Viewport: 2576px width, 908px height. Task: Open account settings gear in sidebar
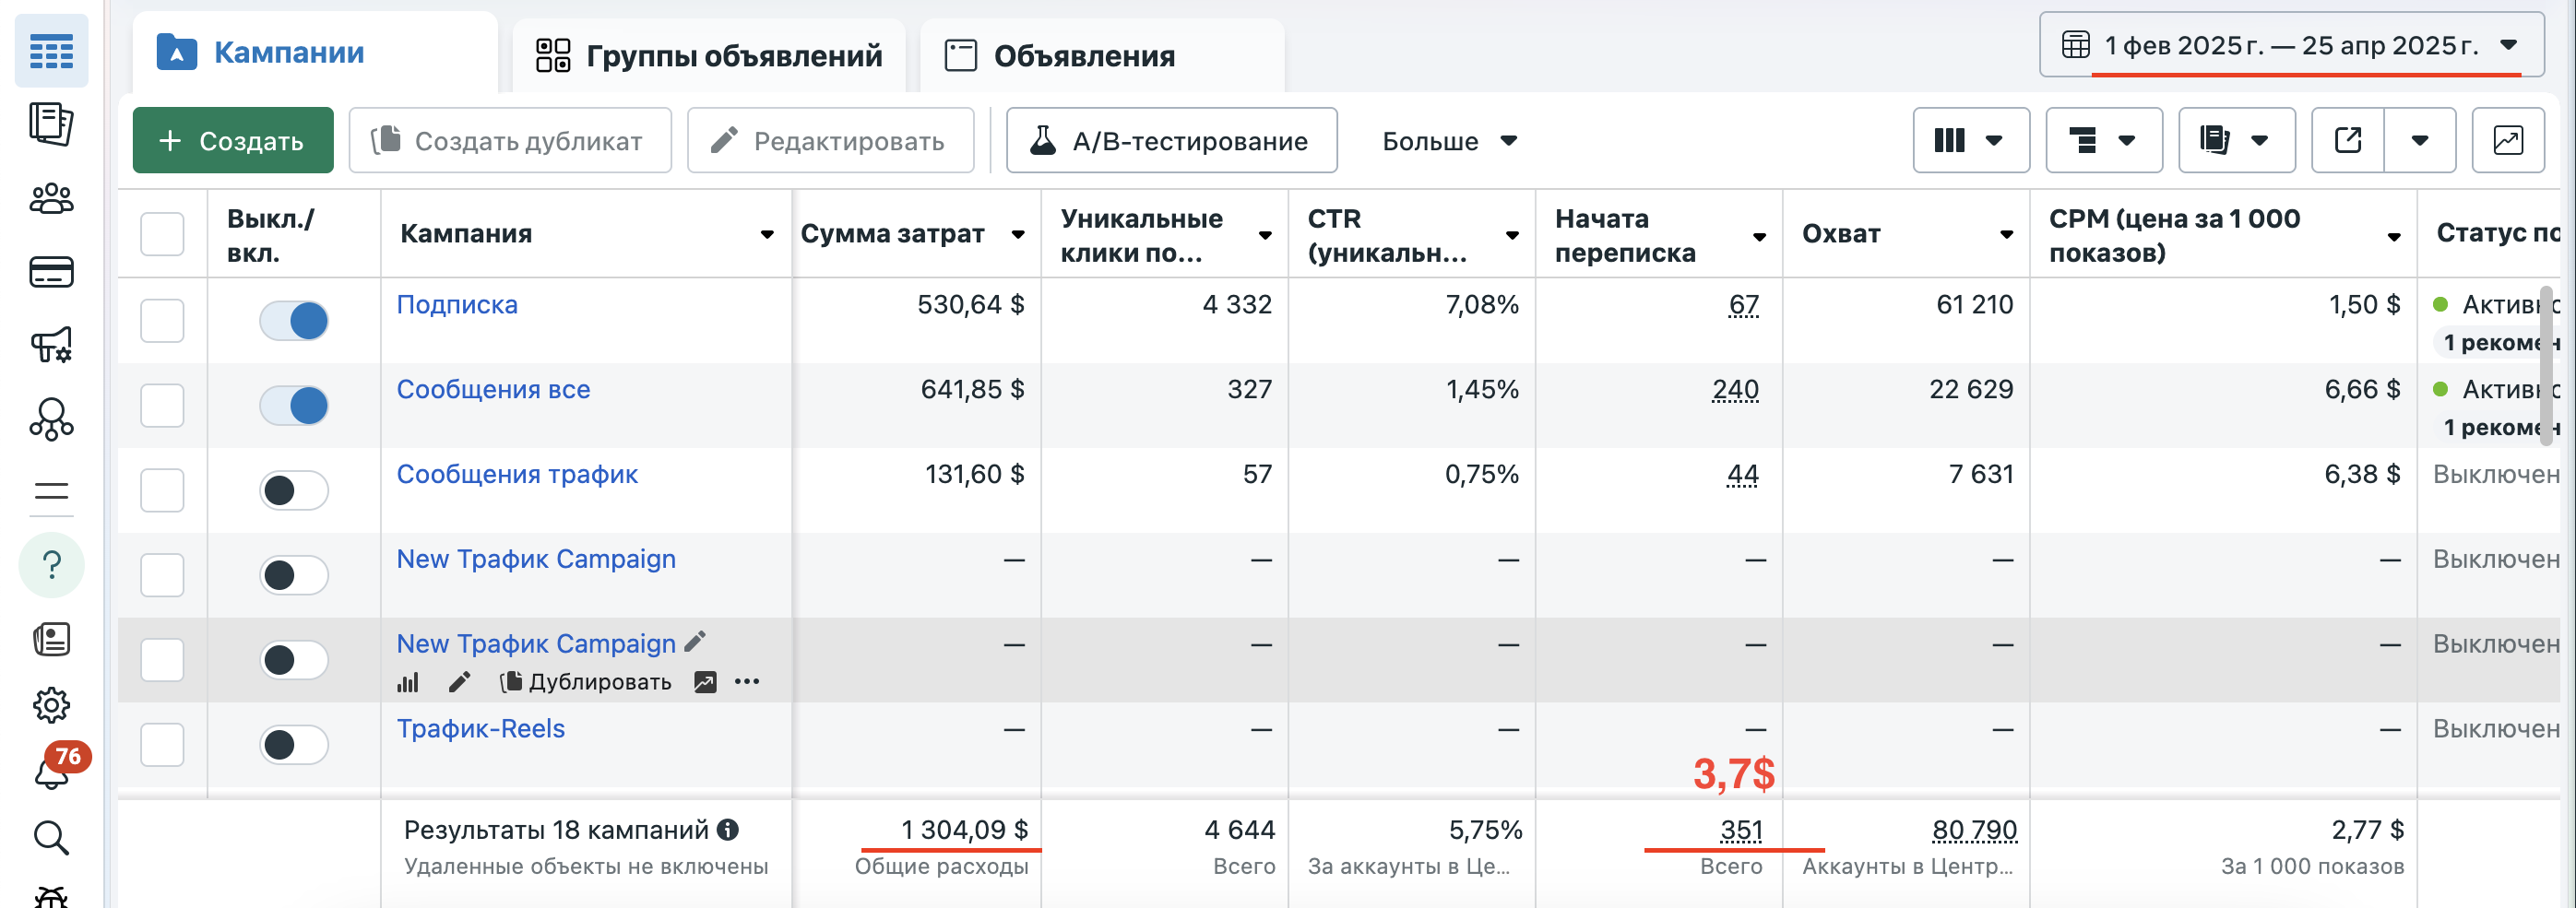(52, 704)
